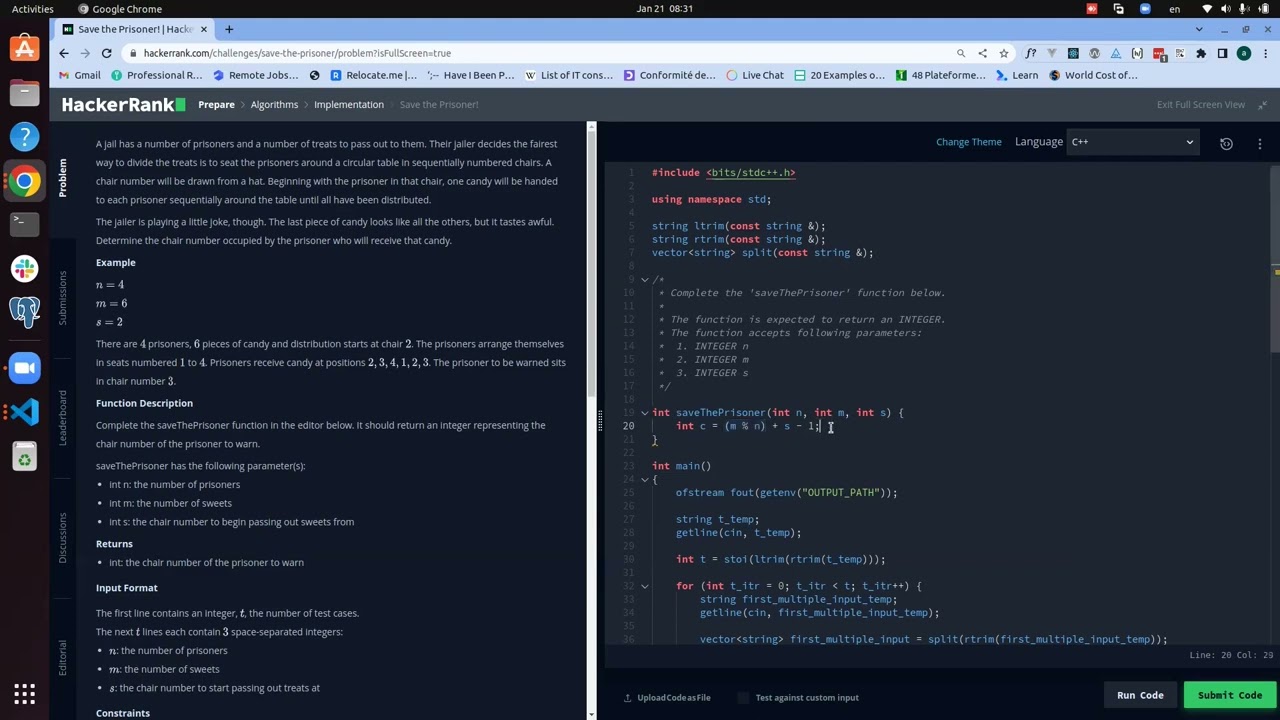This screenshot has width=1280, height=720.
Task: Open the Jan 21 08:31 clock menu
Action: [x=664, y=9]
